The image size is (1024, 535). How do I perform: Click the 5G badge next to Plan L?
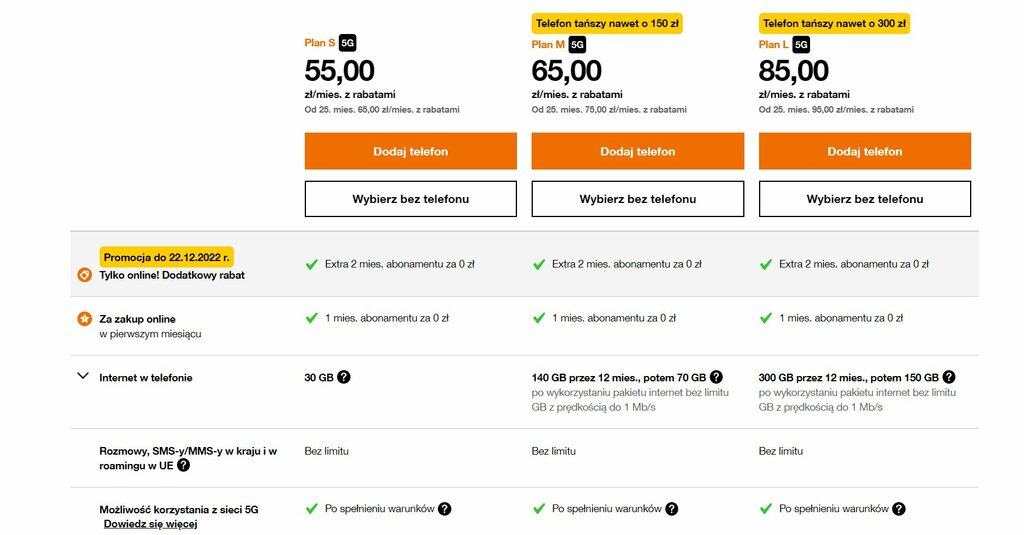801,44
